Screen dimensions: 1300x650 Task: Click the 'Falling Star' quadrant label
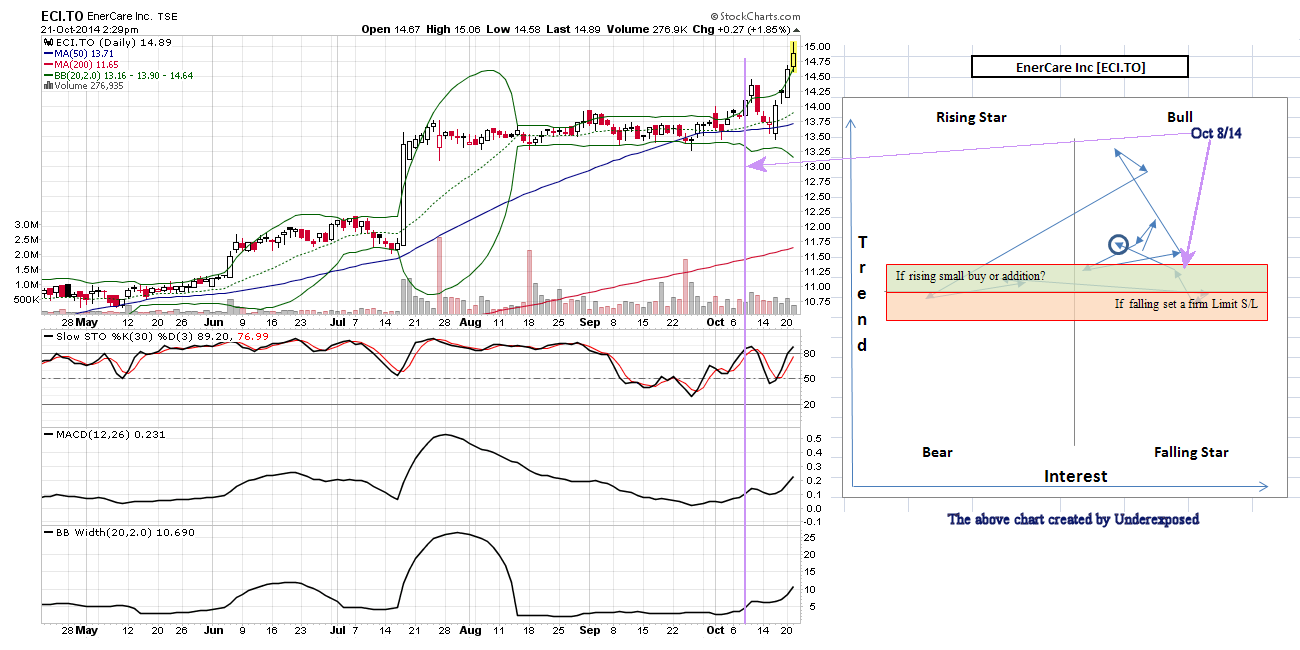(1191, 452)
